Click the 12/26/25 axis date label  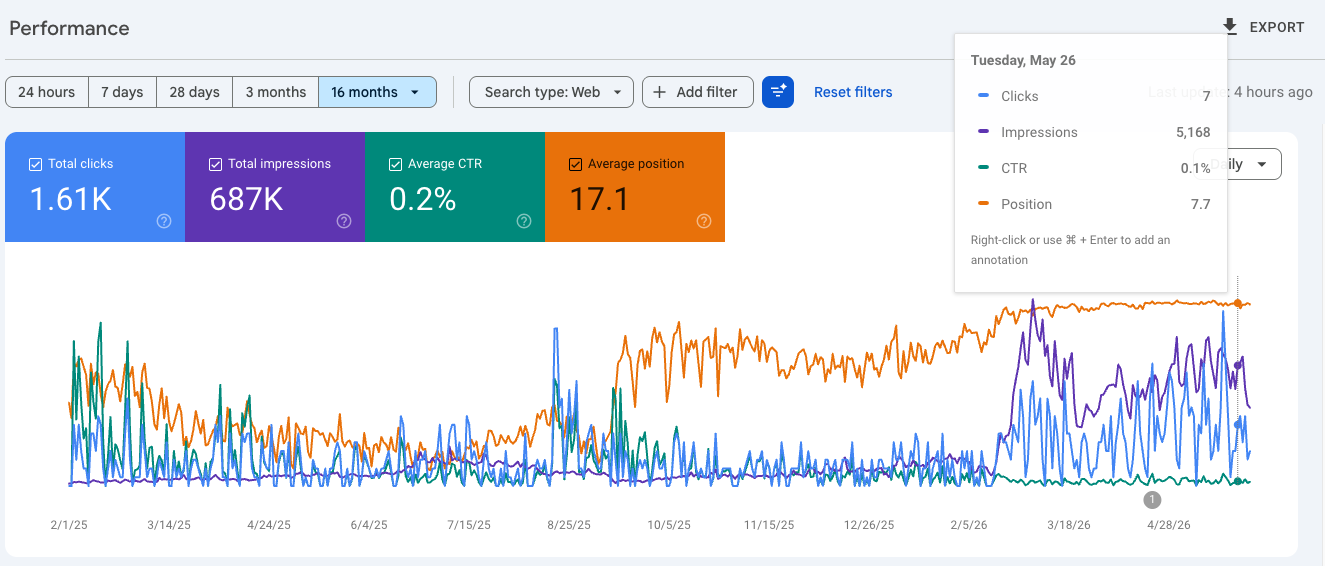point(869,524)
